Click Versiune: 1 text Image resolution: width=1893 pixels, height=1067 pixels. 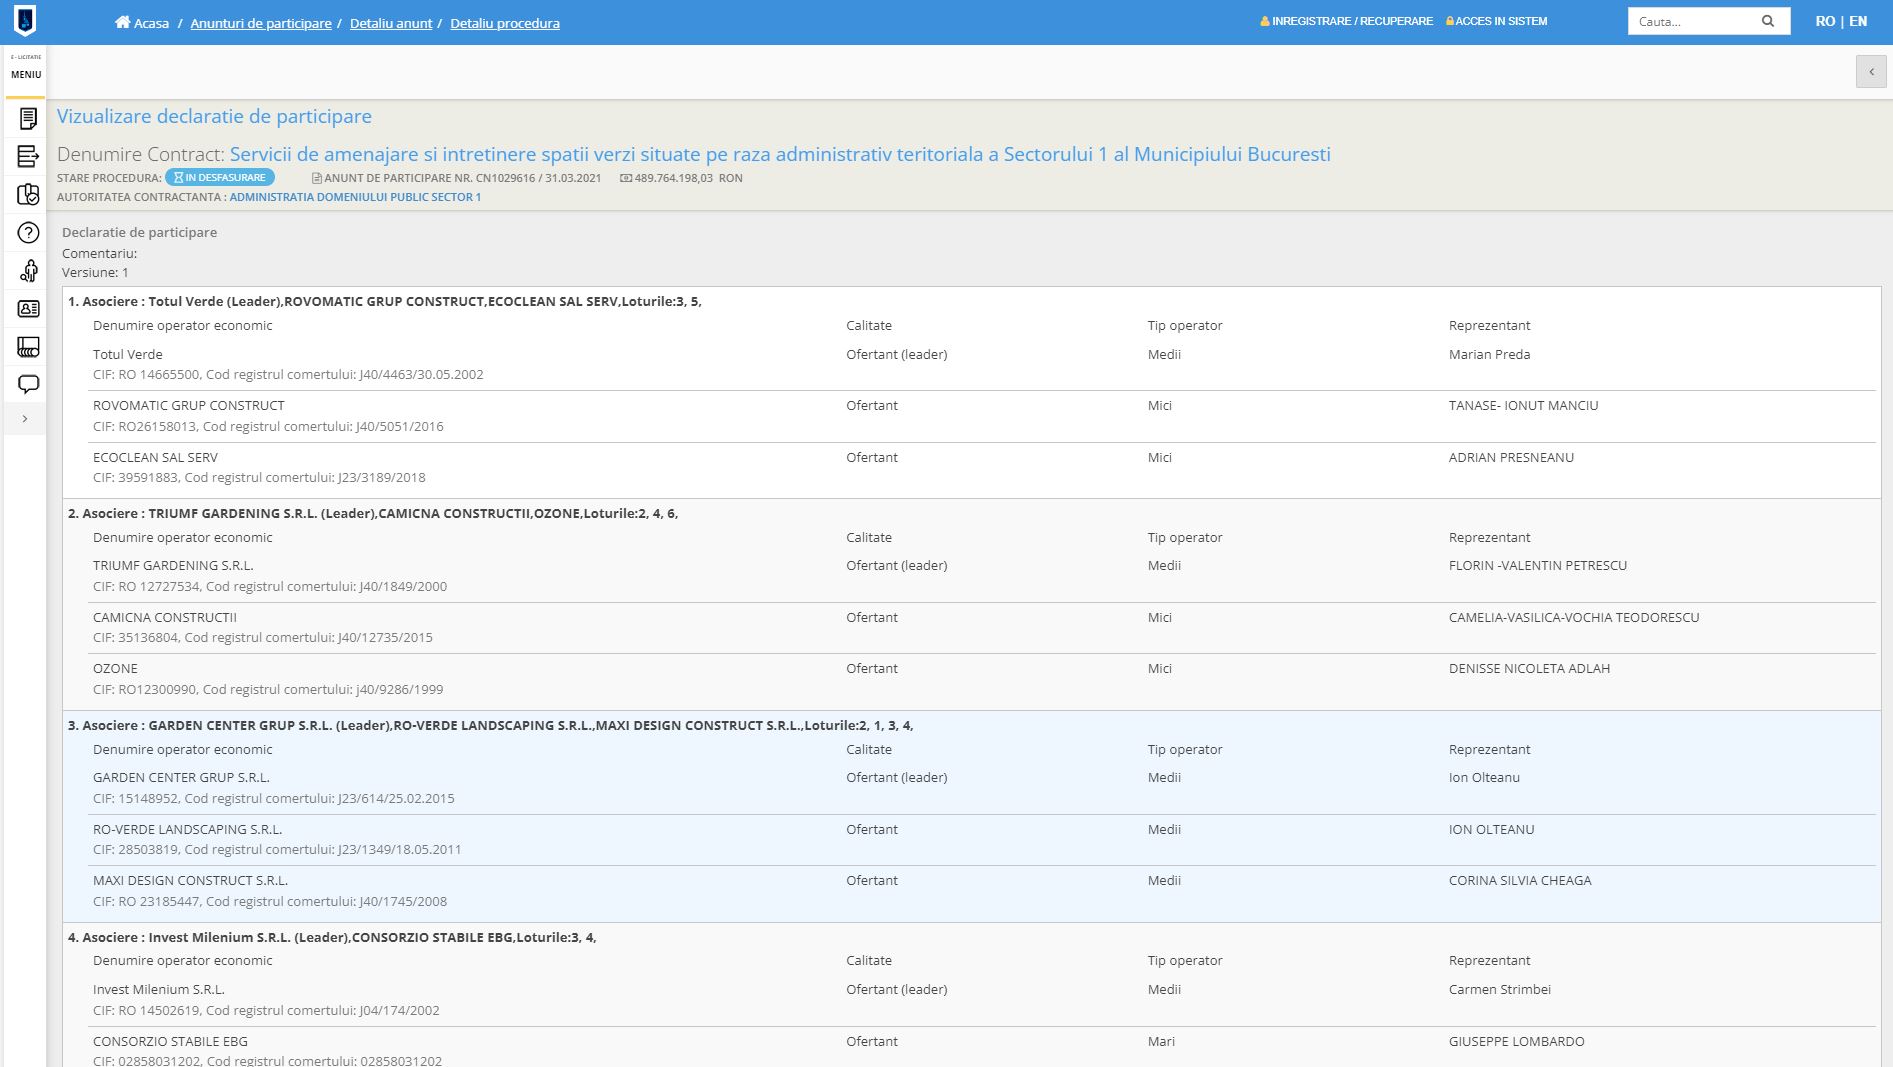tap(95, 272)
